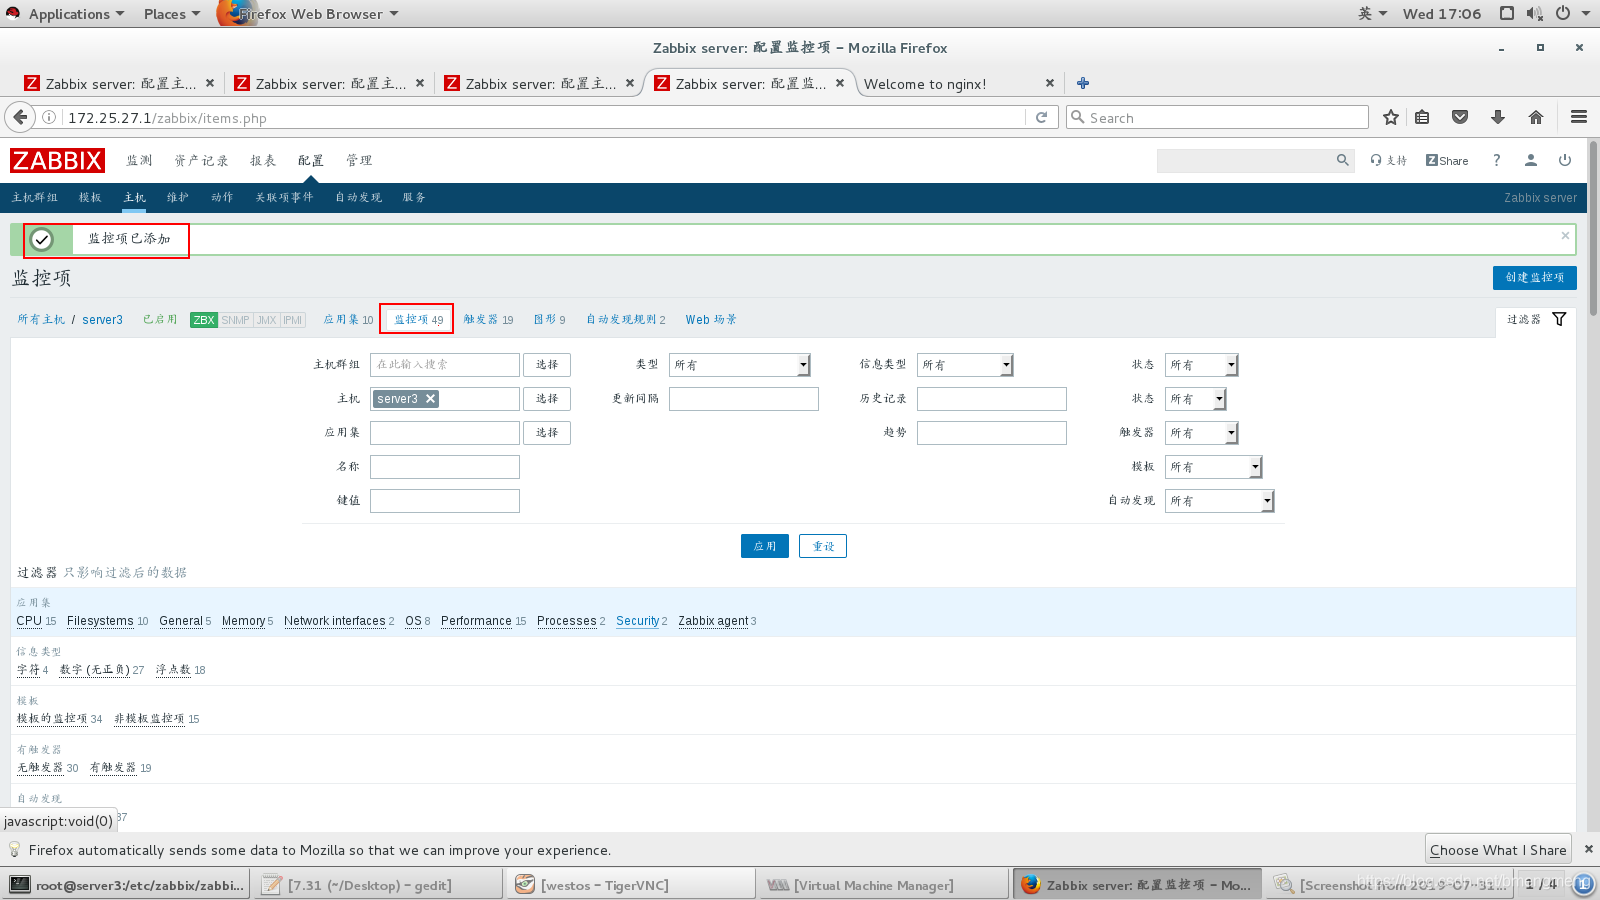Click the 更新间隔 input field
Image resolution: width=1600 pixels, height=900 pixels.
point(744,399)
